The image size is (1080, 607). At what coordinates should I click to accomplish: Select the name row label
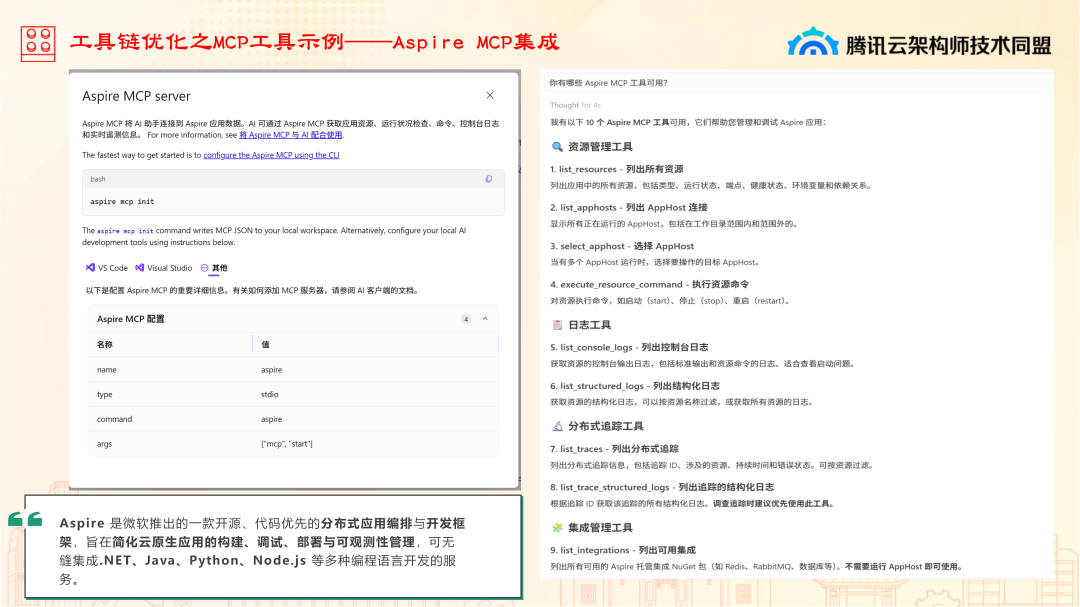(107, 370)
